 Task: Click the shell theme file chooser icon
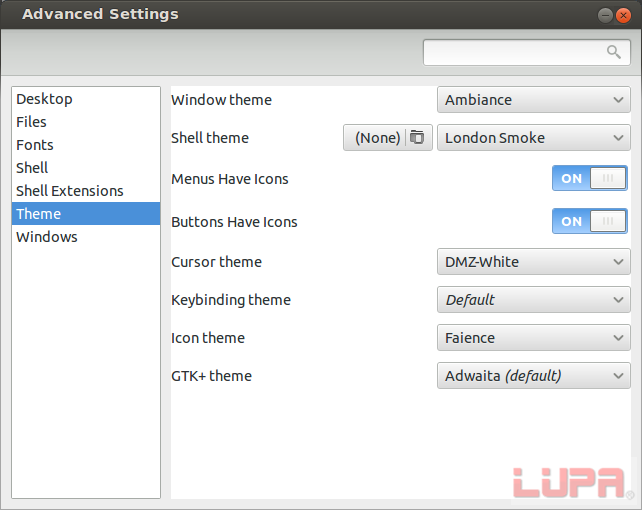417,137
